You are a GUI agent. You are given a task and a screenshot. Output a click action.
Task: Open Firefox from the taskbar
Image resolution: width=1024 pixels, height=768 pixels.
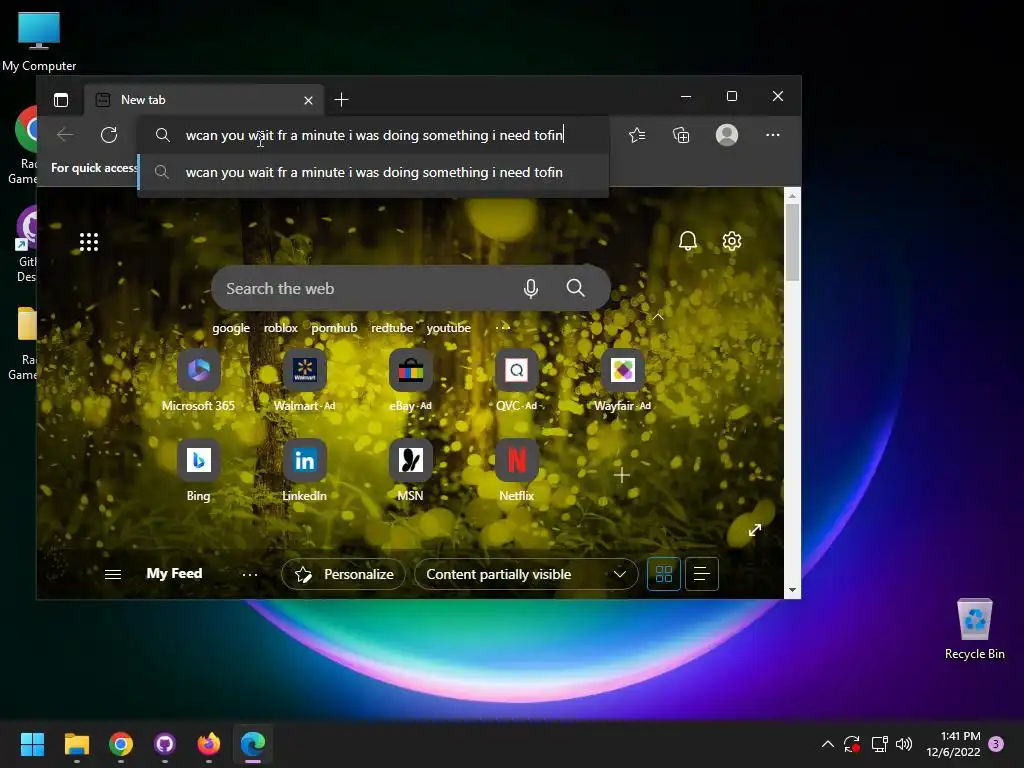tap(209, 744)
